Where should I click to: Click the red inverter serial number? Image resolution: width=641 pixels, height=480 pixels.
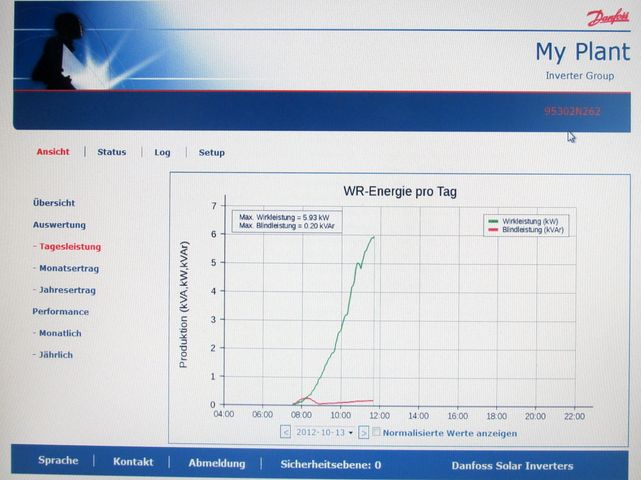point(572,111)
